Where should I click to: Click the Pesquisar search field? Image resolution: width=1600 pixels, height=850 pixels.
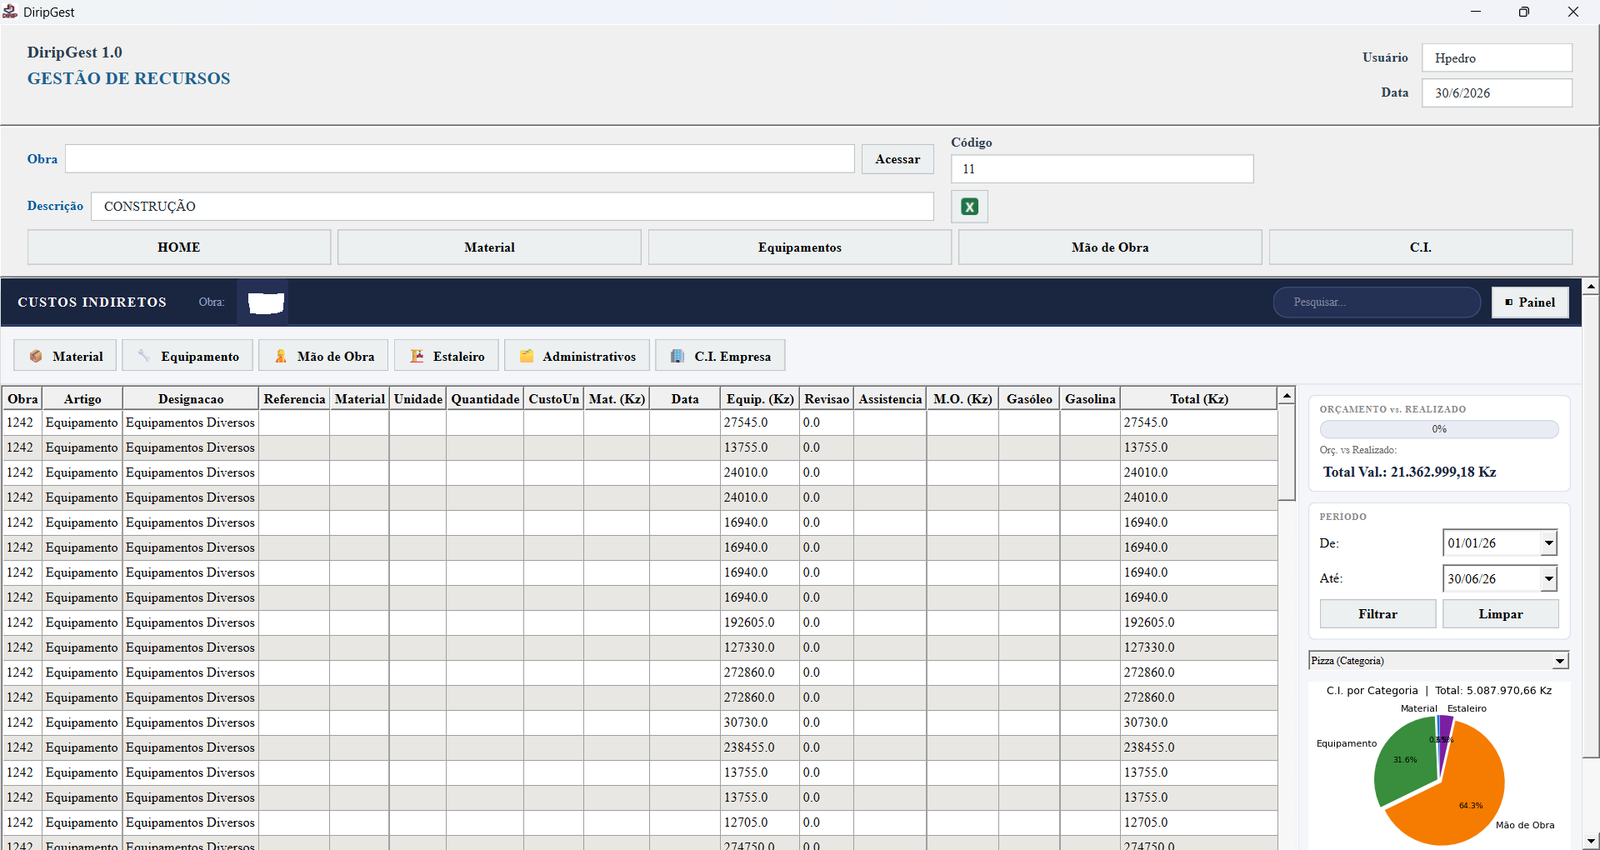point(1376,302)
